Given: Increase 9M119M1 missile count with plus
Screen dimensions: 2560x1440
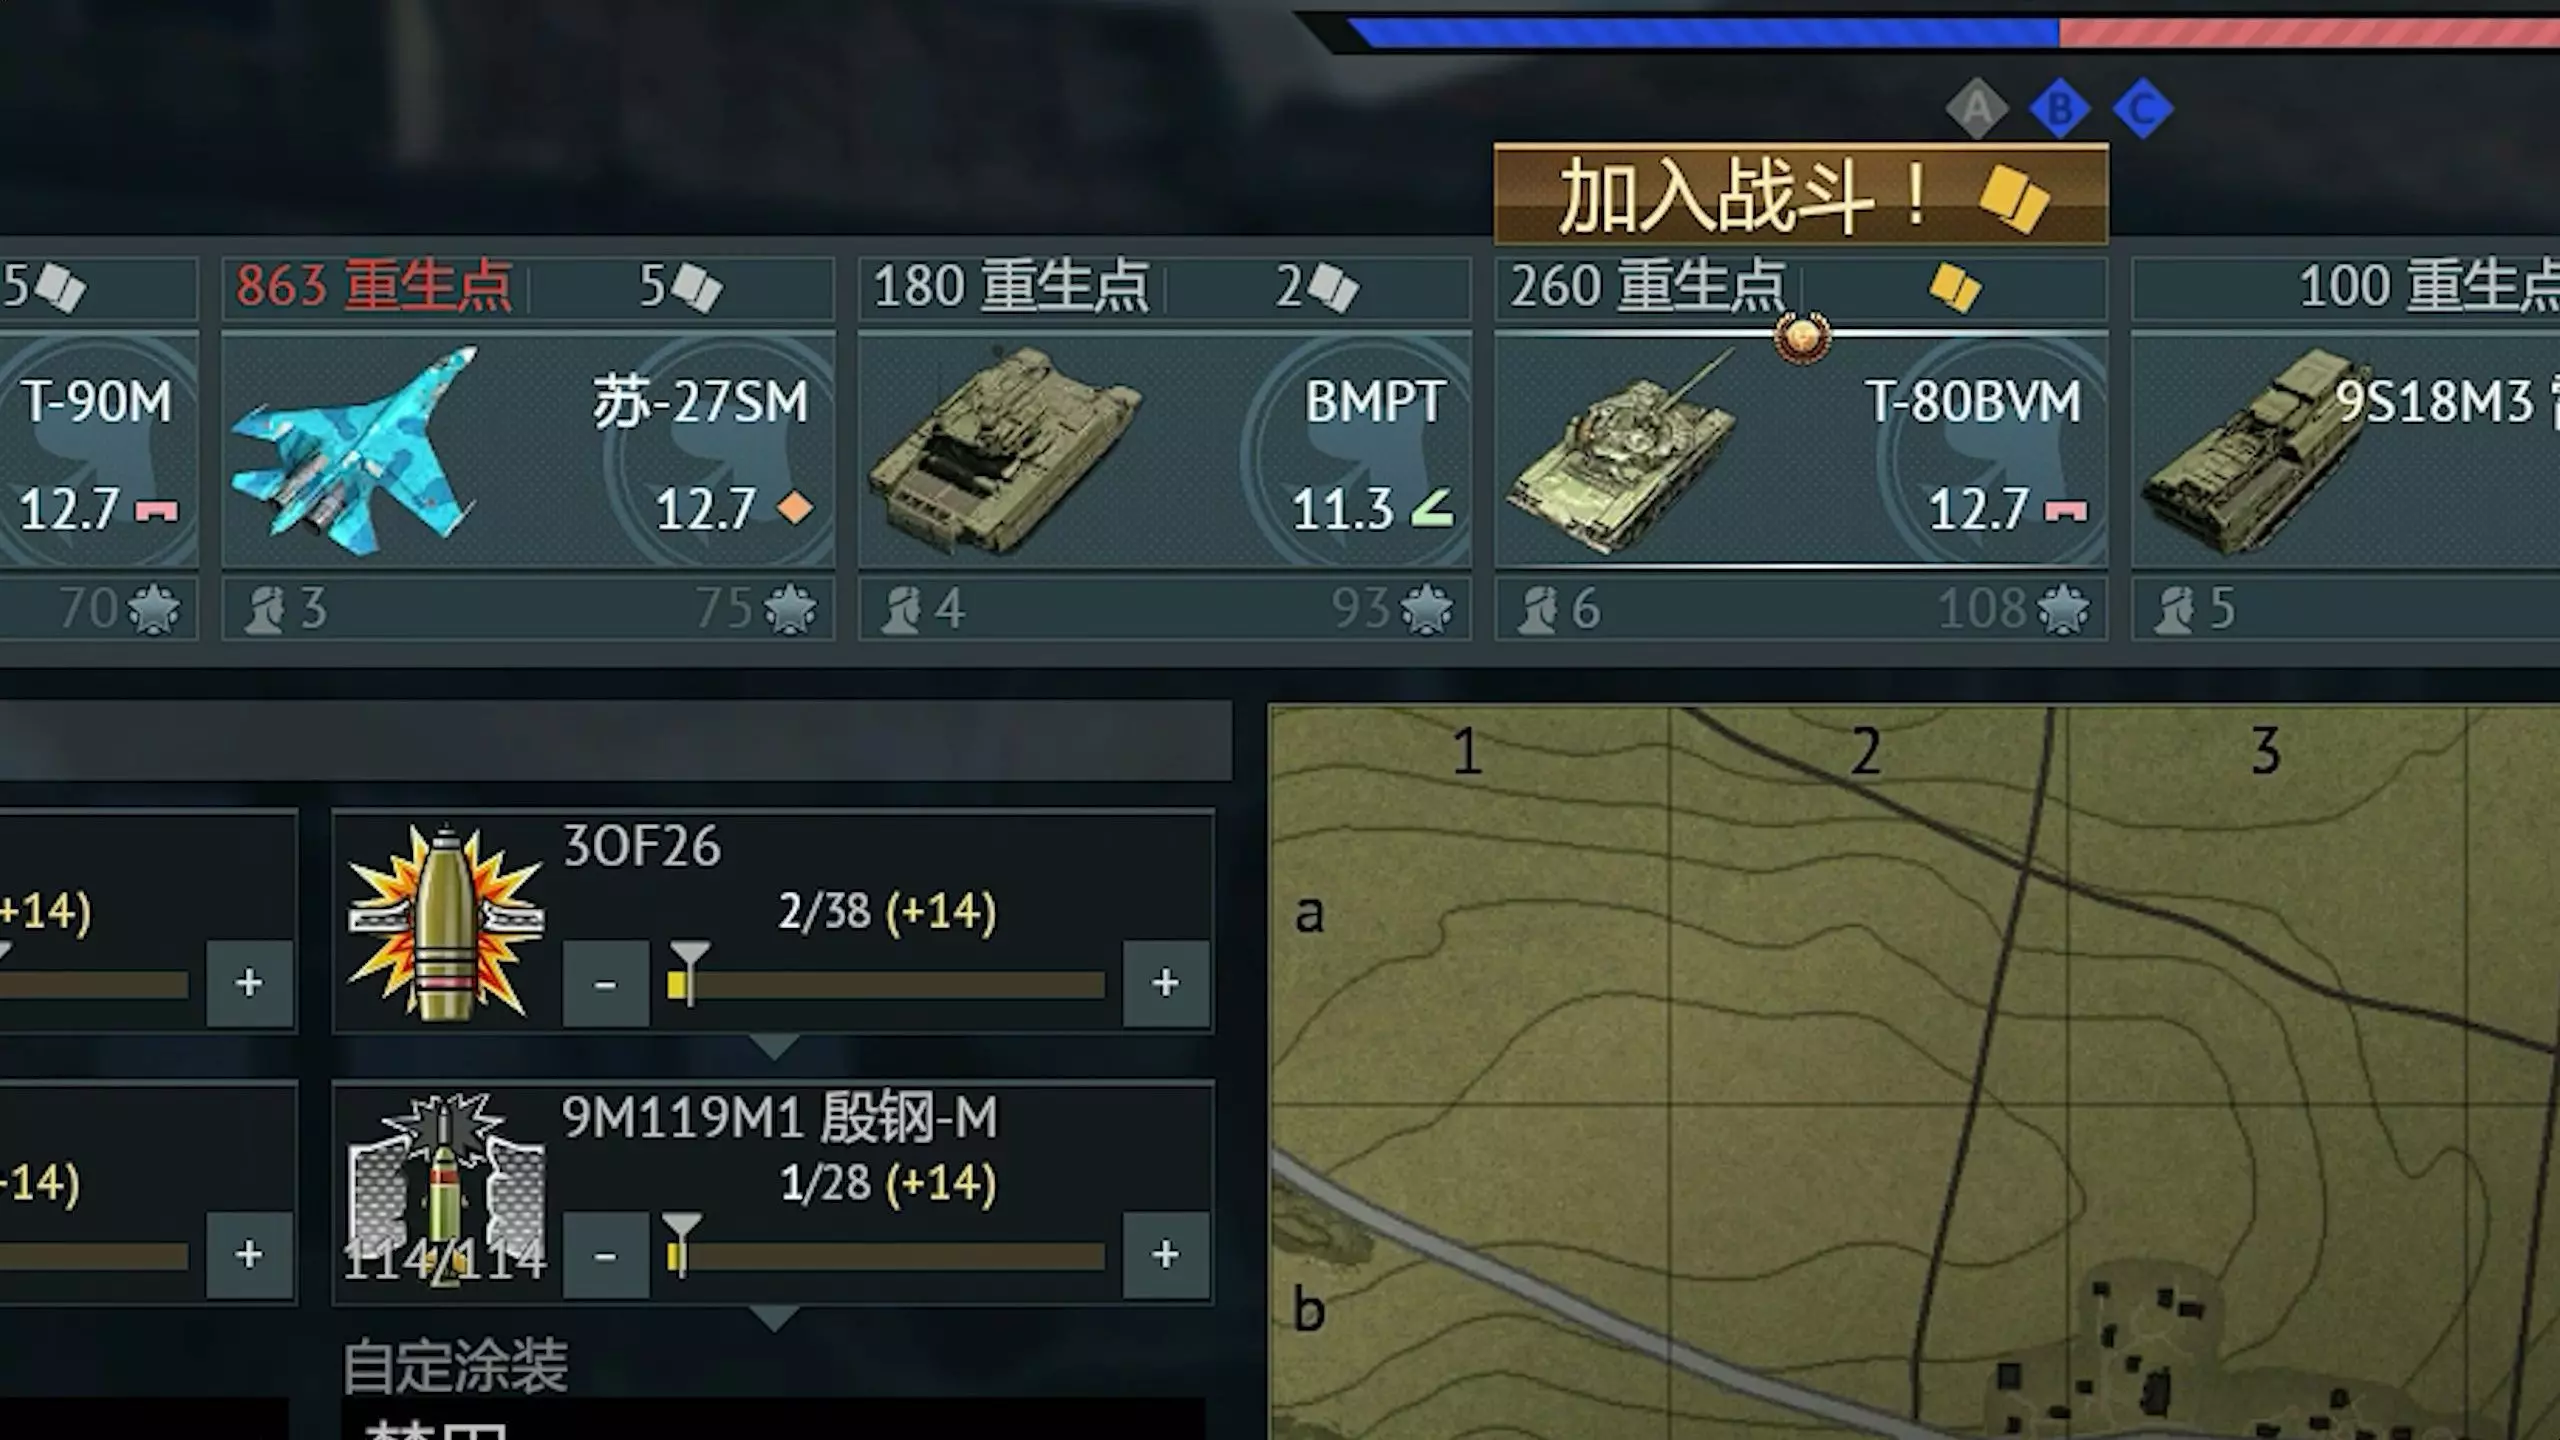Looking at the screenshot, I should click(1166, 1254).
